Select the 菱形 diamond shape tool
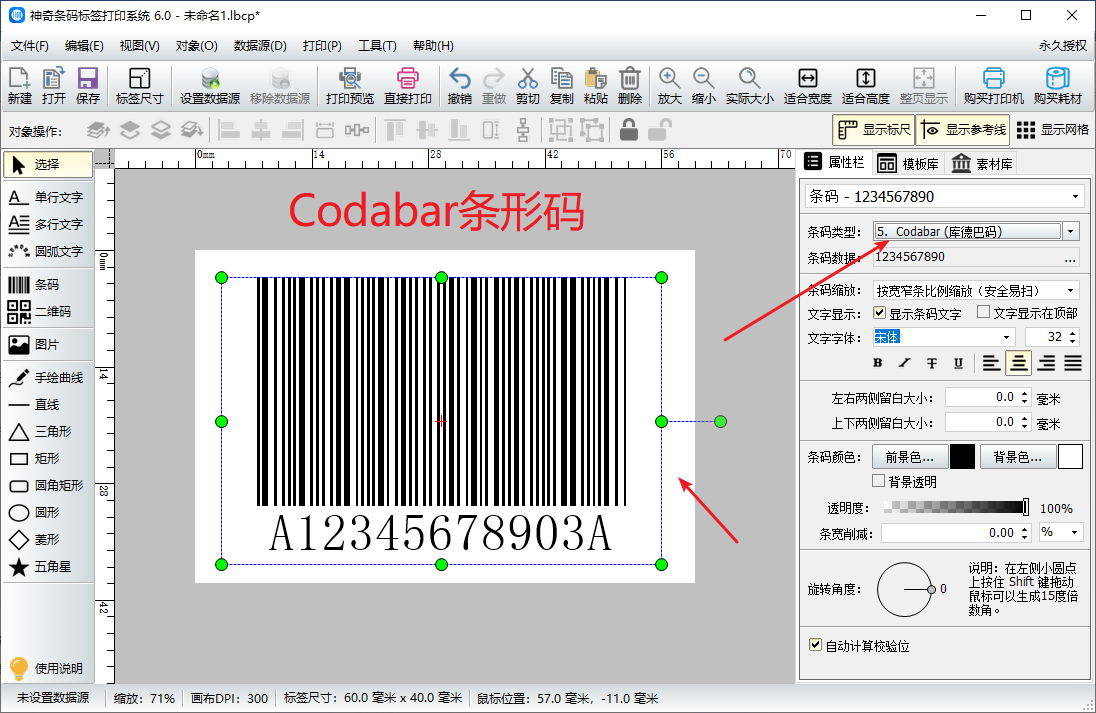The width and height of the screenshot is (1096, 713). 48,540
